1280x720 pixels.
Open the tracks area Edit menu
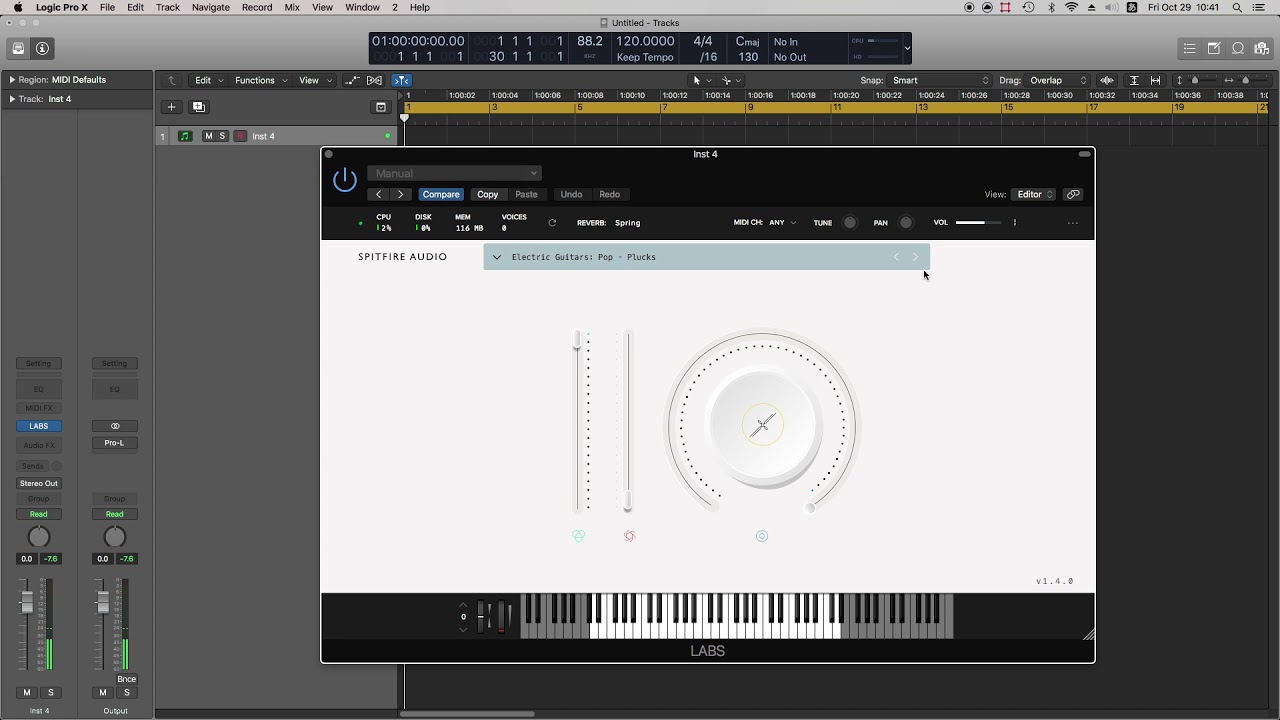[208, 80]
